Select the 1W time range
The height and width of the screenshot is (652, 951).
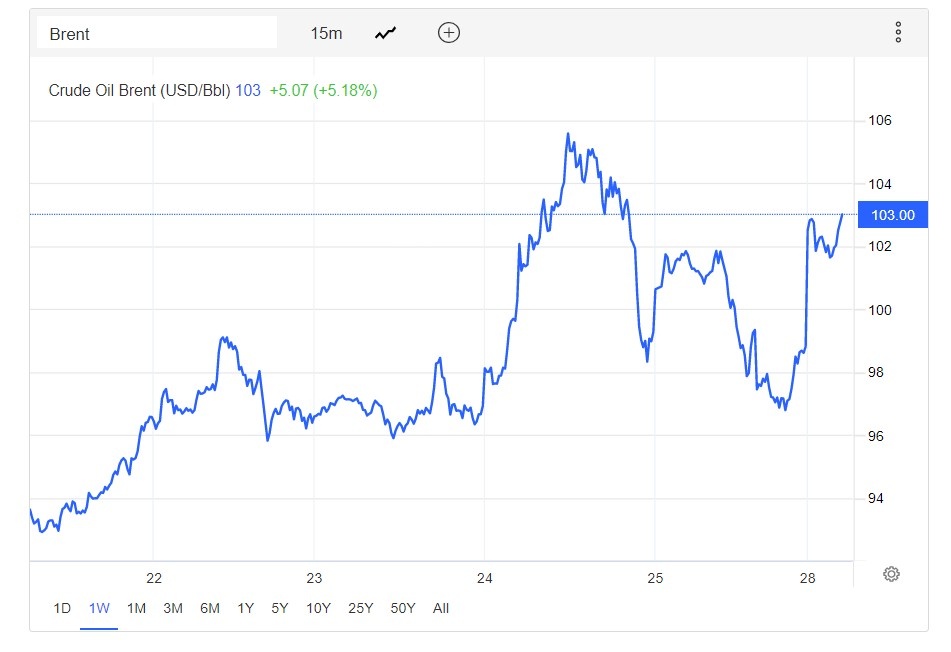click(x=99, y=608)
